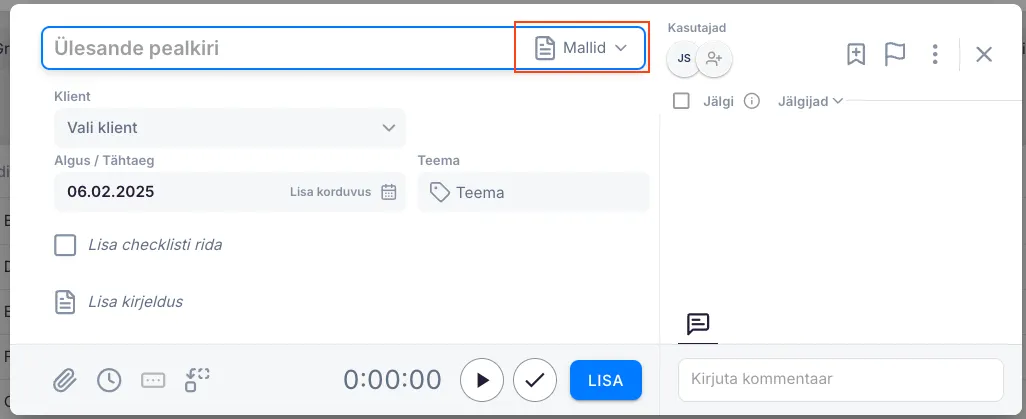Start the timer with play button
1026x419 pixels.
pos(482,380)
